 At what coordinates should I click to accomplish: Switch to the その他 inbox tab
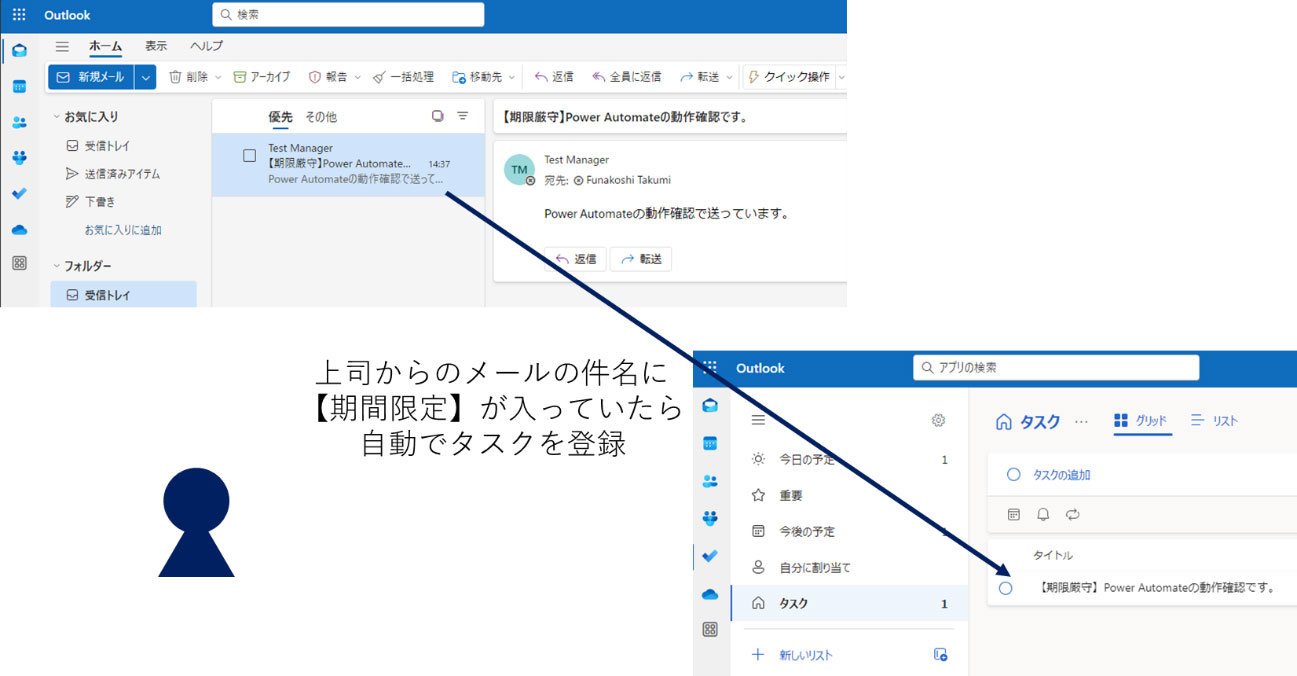pyautogui.click(x=321, y=117)
